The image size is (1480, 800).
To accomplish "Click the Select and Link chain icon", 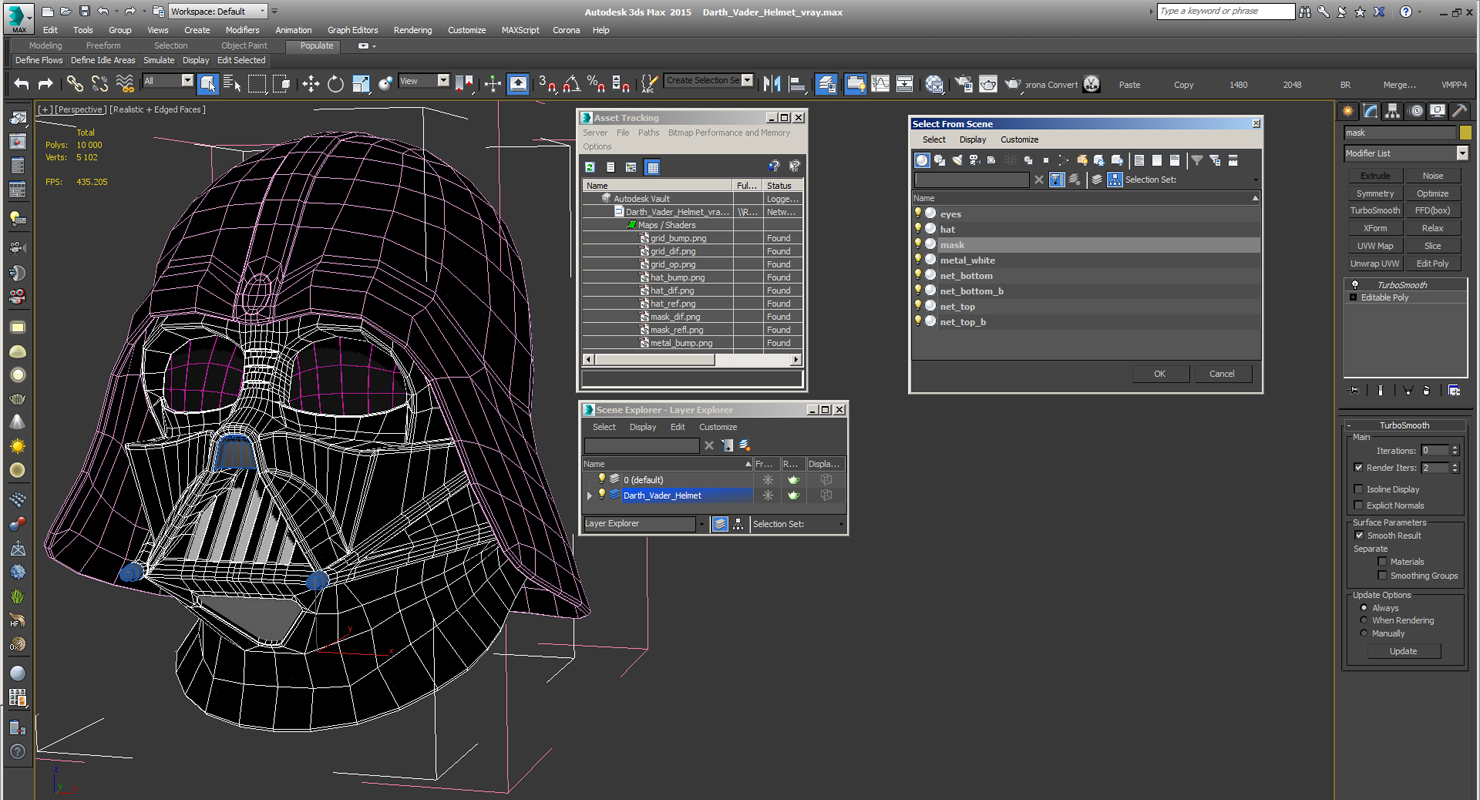I will [x=75, y=84].
